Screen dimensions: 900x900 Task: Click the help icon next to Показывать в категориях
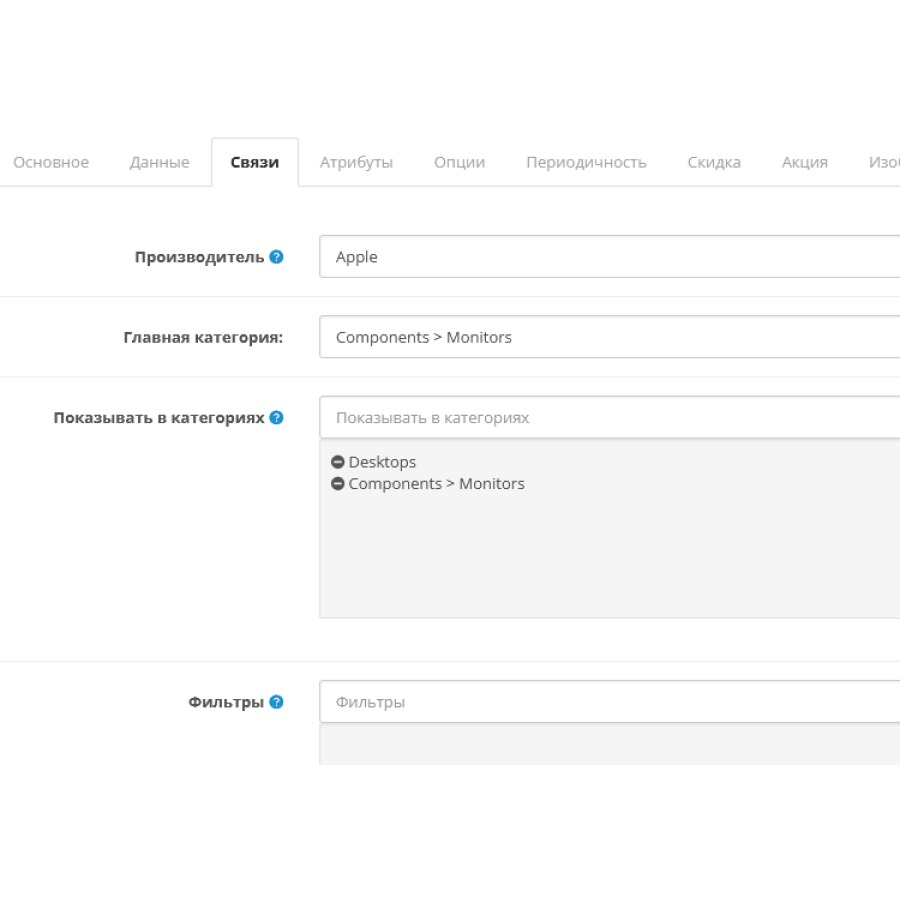point(276,417)
